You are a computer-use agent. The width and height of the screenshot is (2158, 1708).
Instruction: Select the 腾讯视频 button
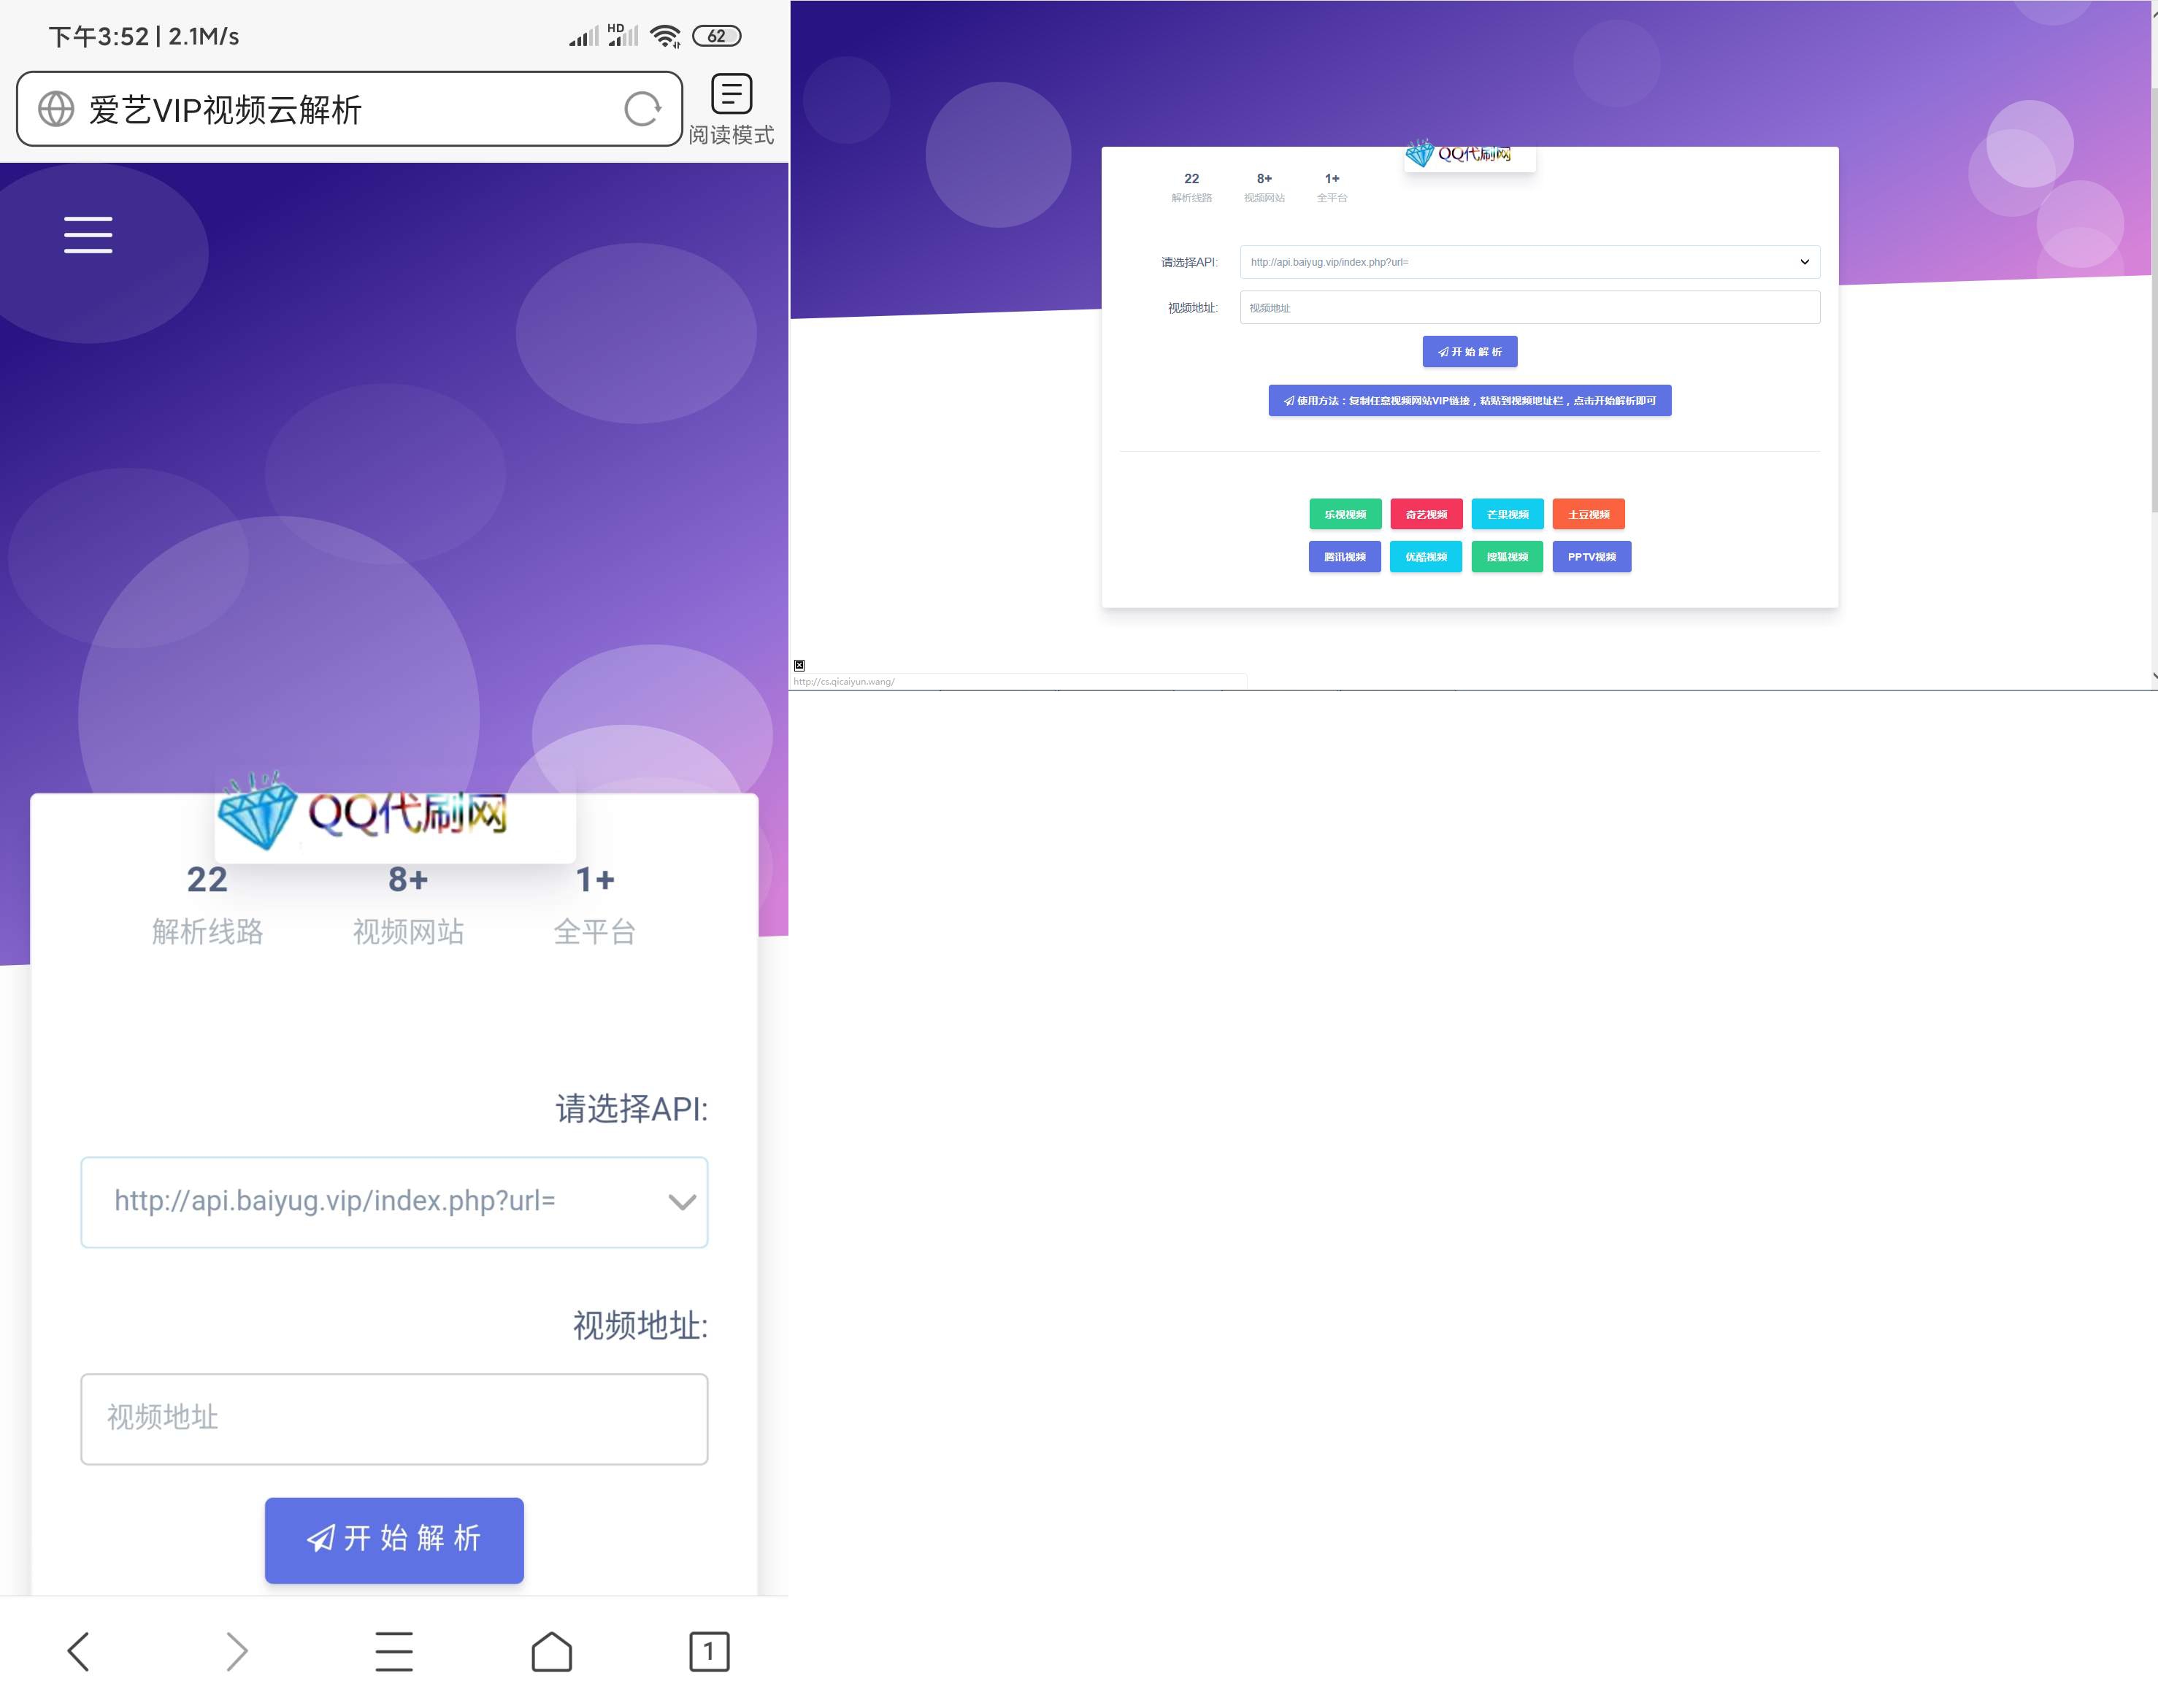(1345, 557)
